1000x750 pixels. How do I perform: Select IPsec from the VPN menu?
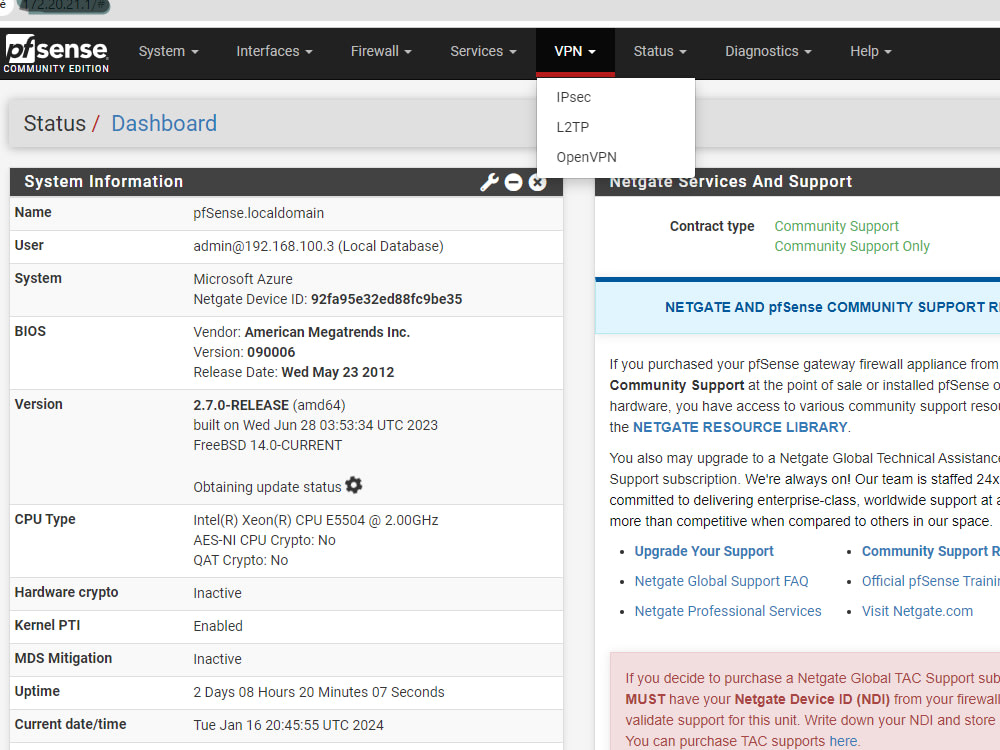573,97
